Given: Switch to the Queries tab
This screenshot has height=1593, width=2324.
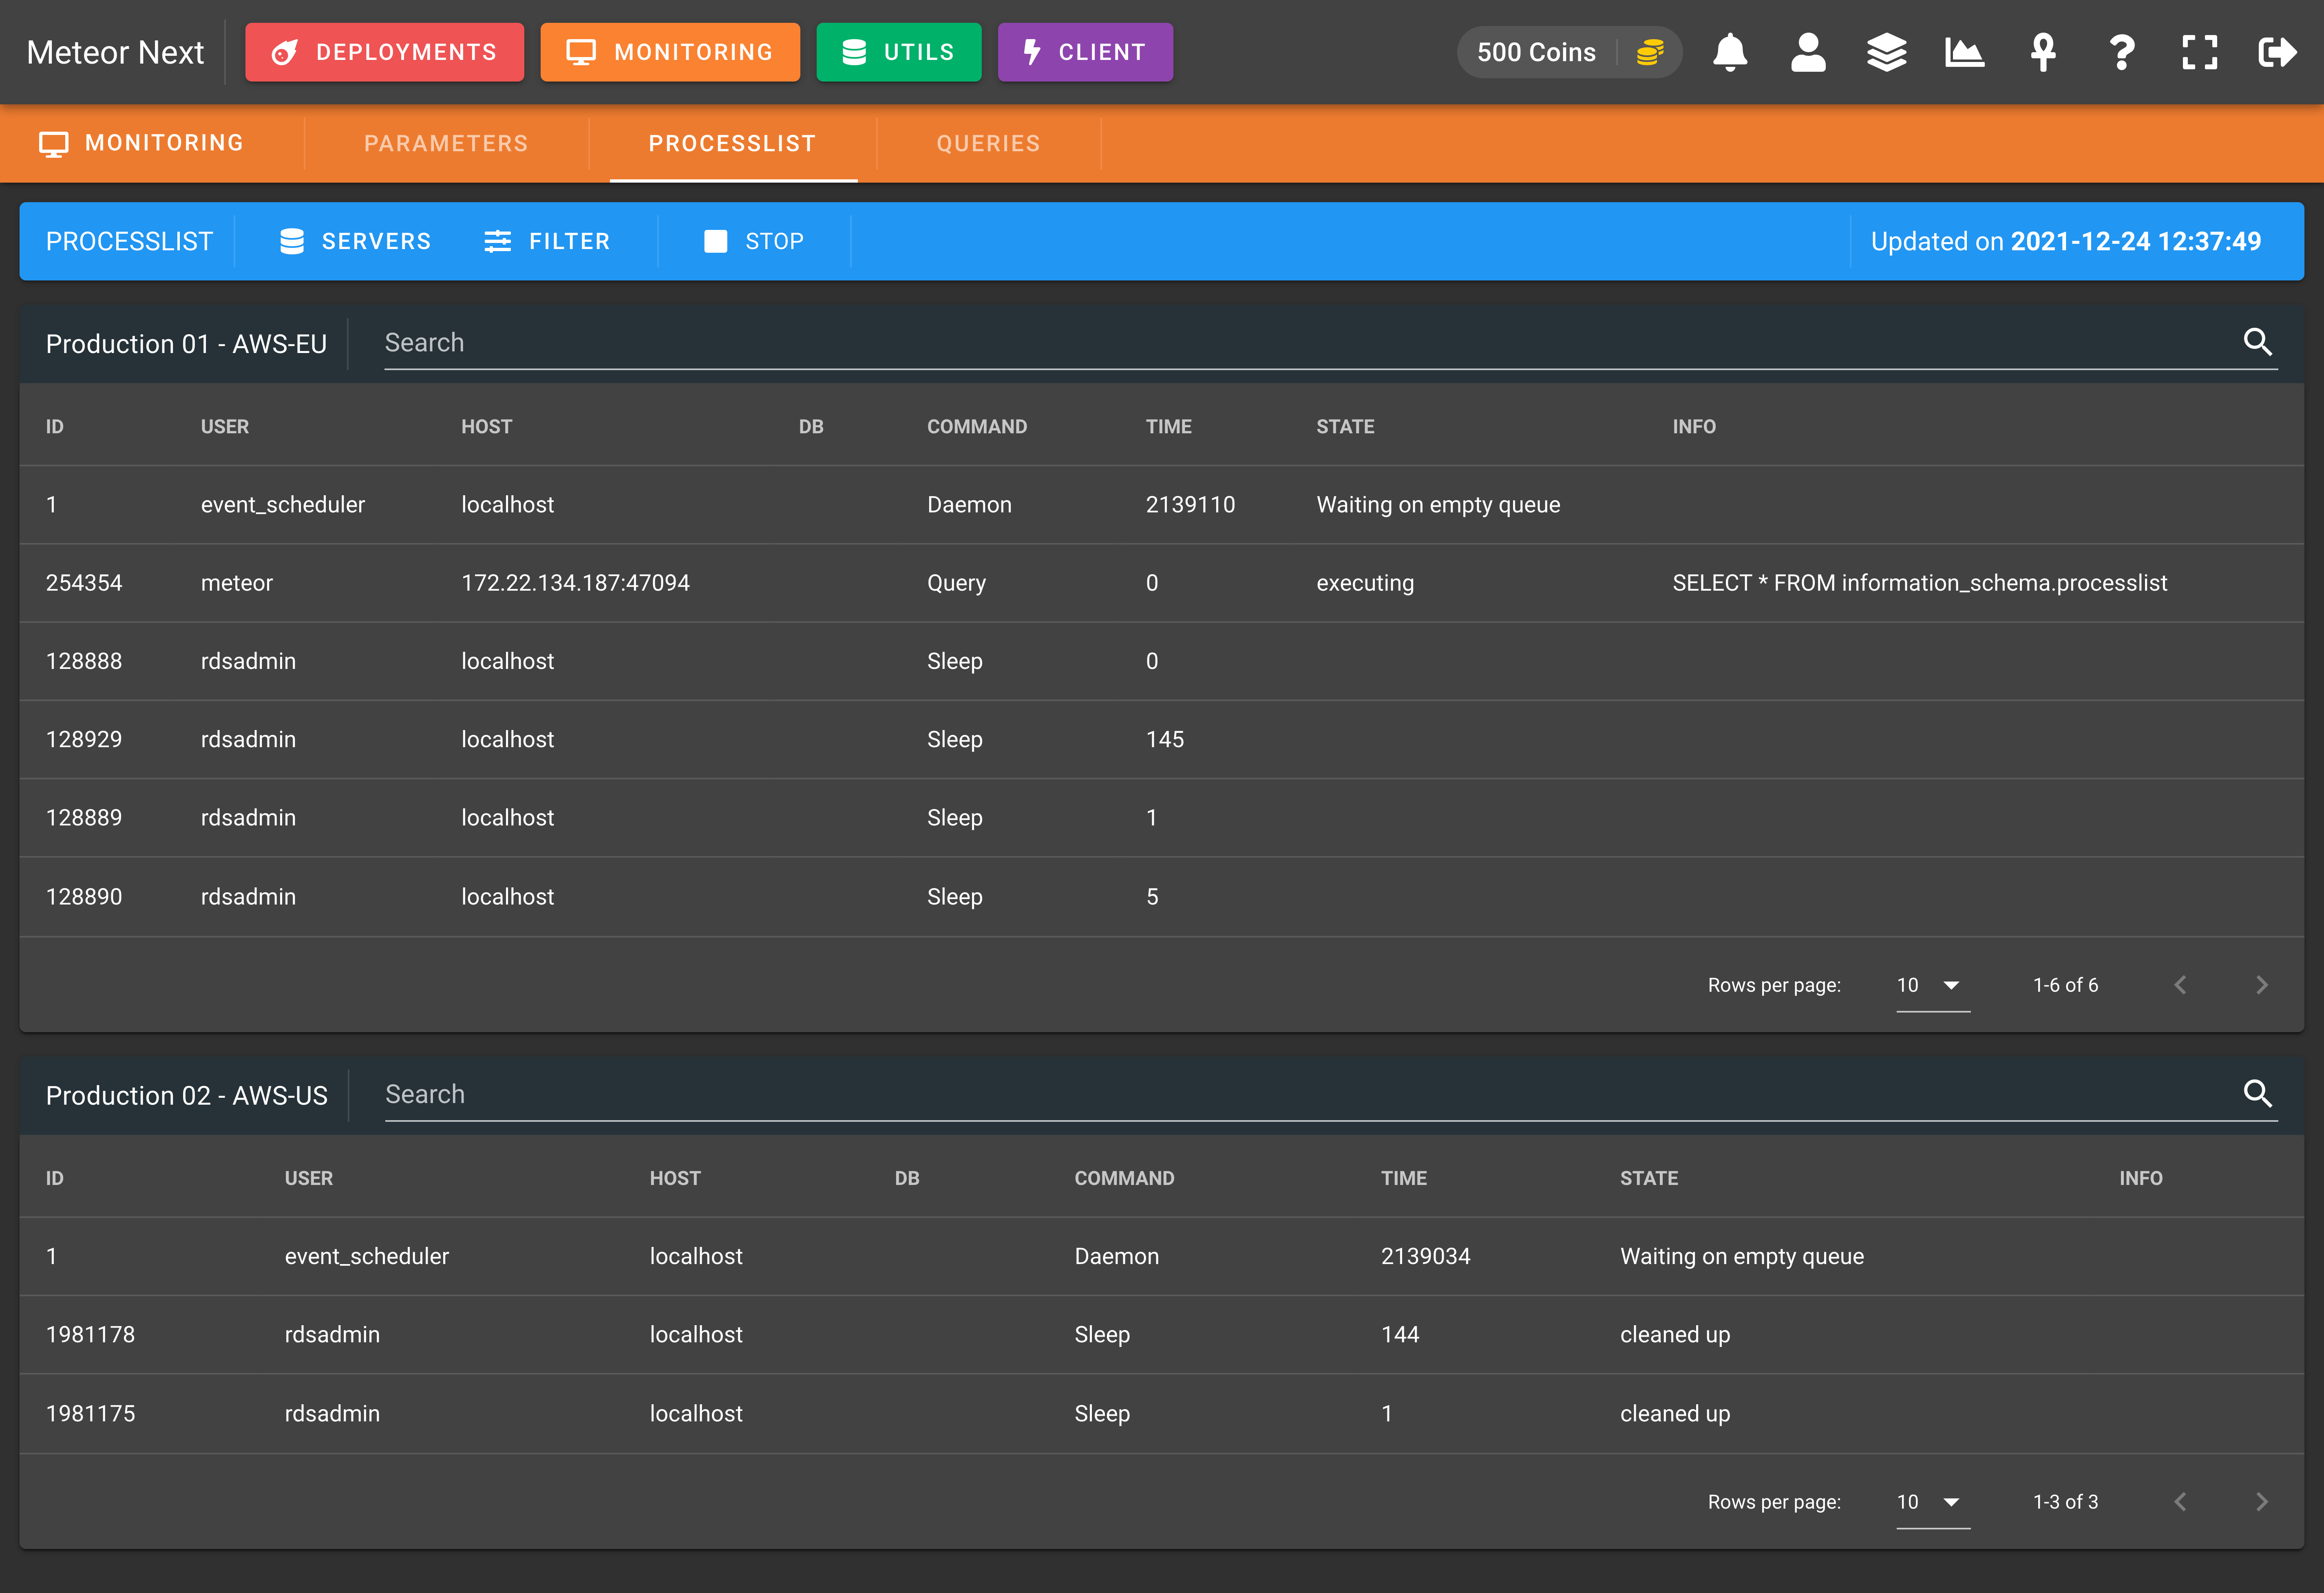Looking at the screenshot, I should pyautogui.click(x=988, y=143).
